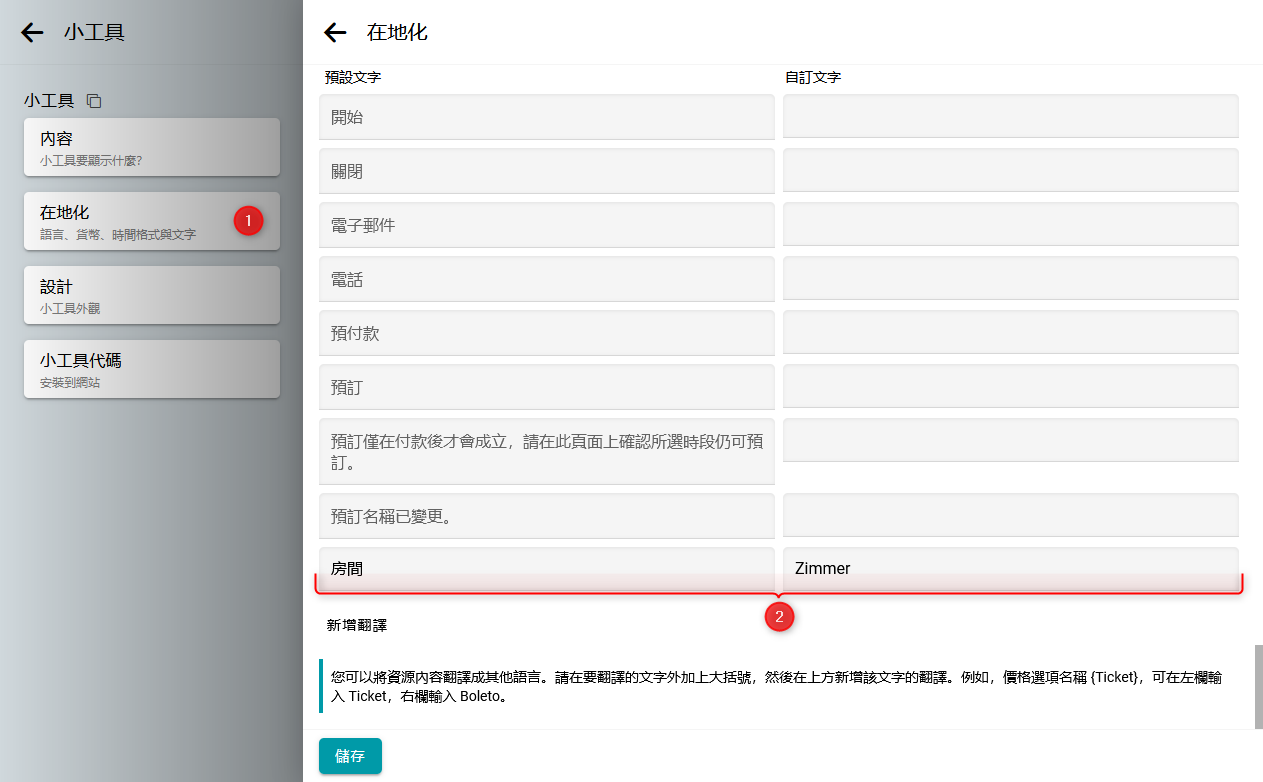Click copy icon next to 小工具 label
Viewport: 1263px width, 782px height.
[x=94, y=101]
